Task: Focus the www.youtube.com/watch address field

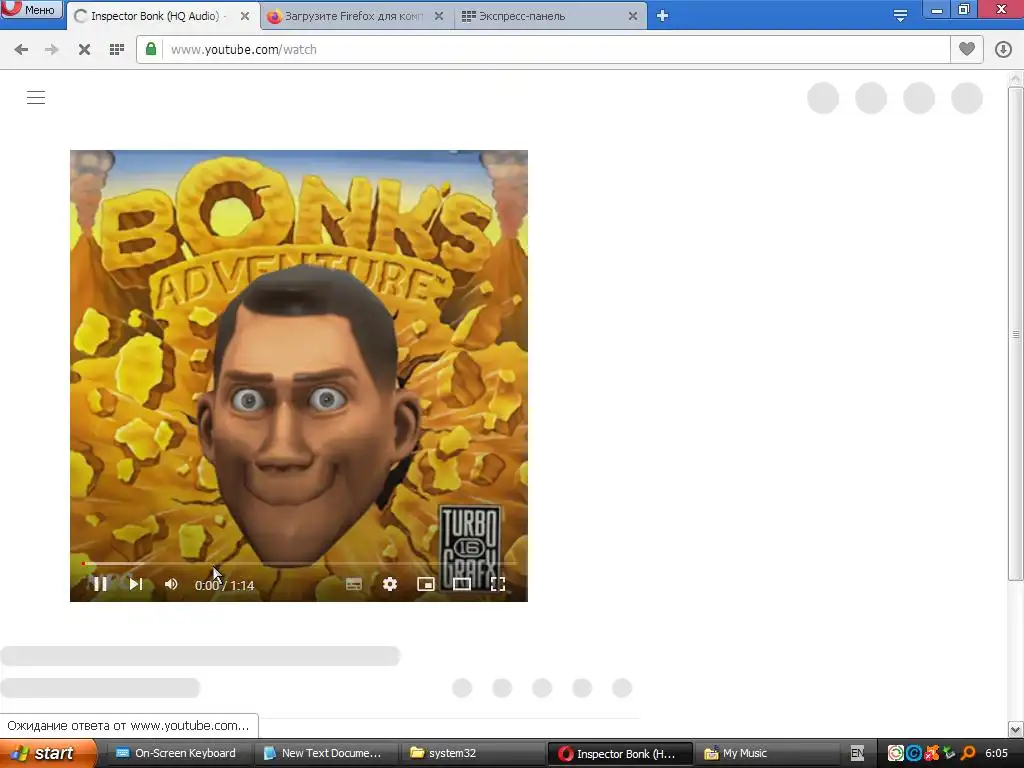Action: tap(543, 50)
